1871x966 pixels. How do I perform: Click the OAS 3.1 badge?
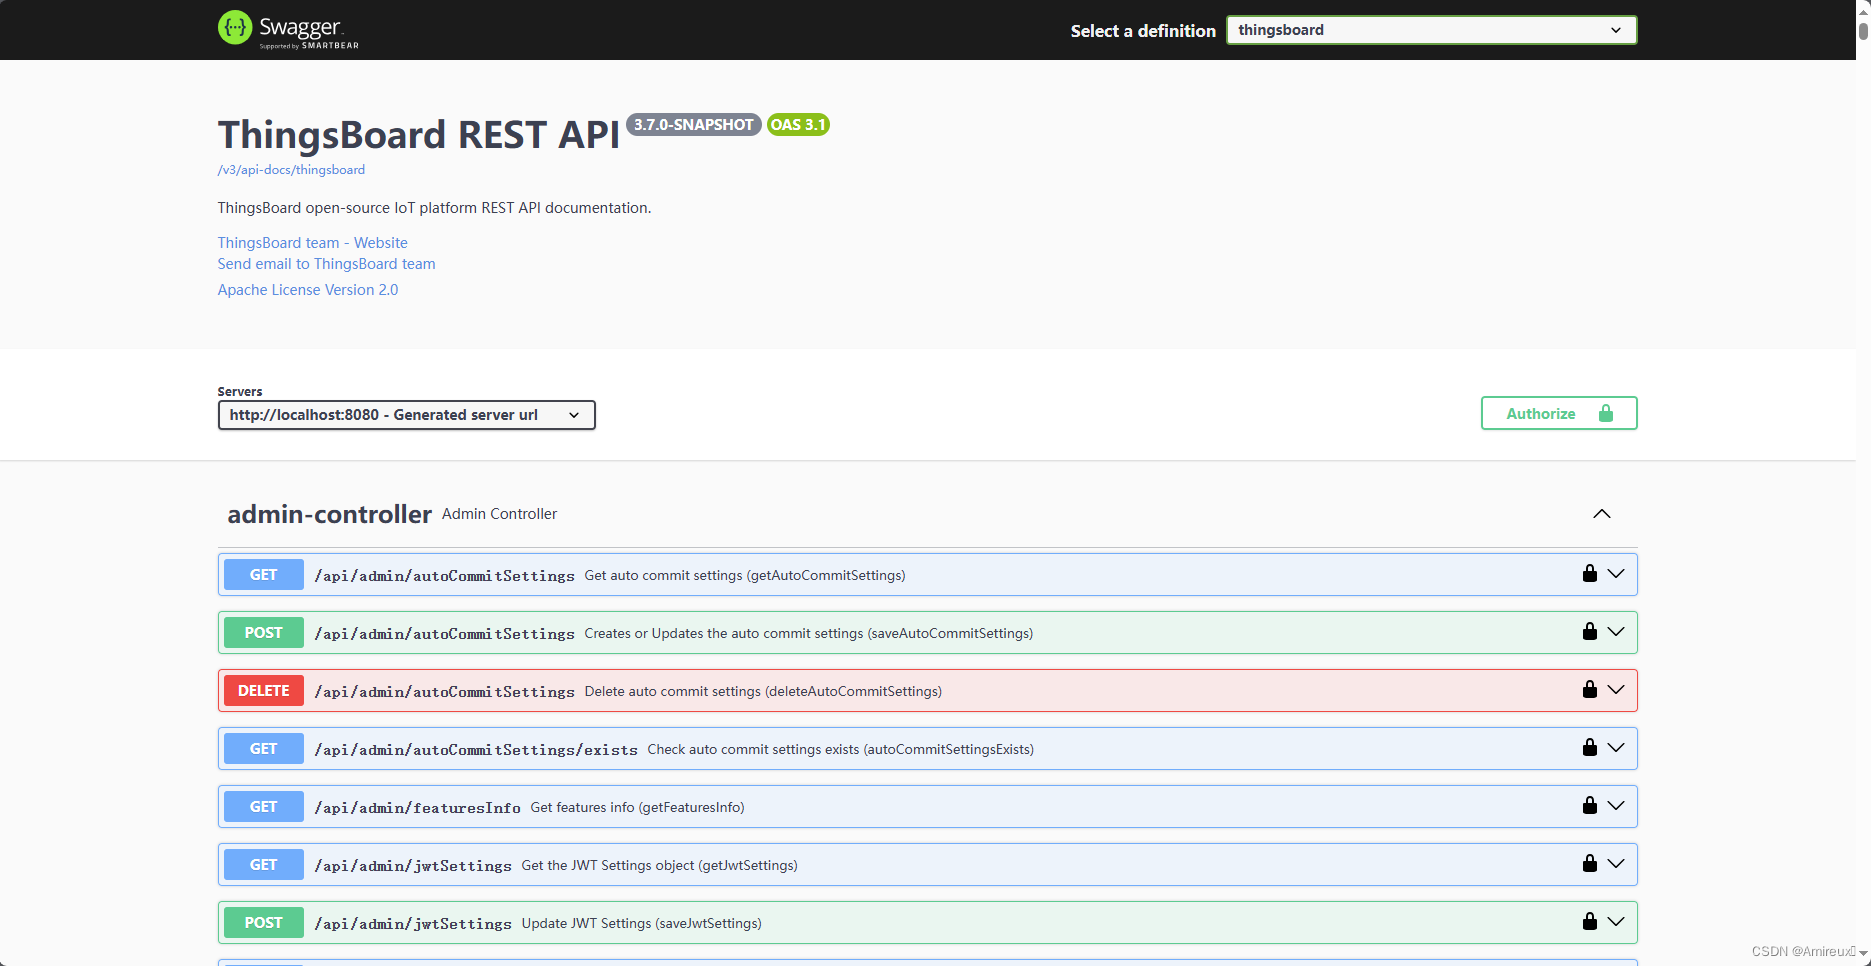(x=798, y=125)
